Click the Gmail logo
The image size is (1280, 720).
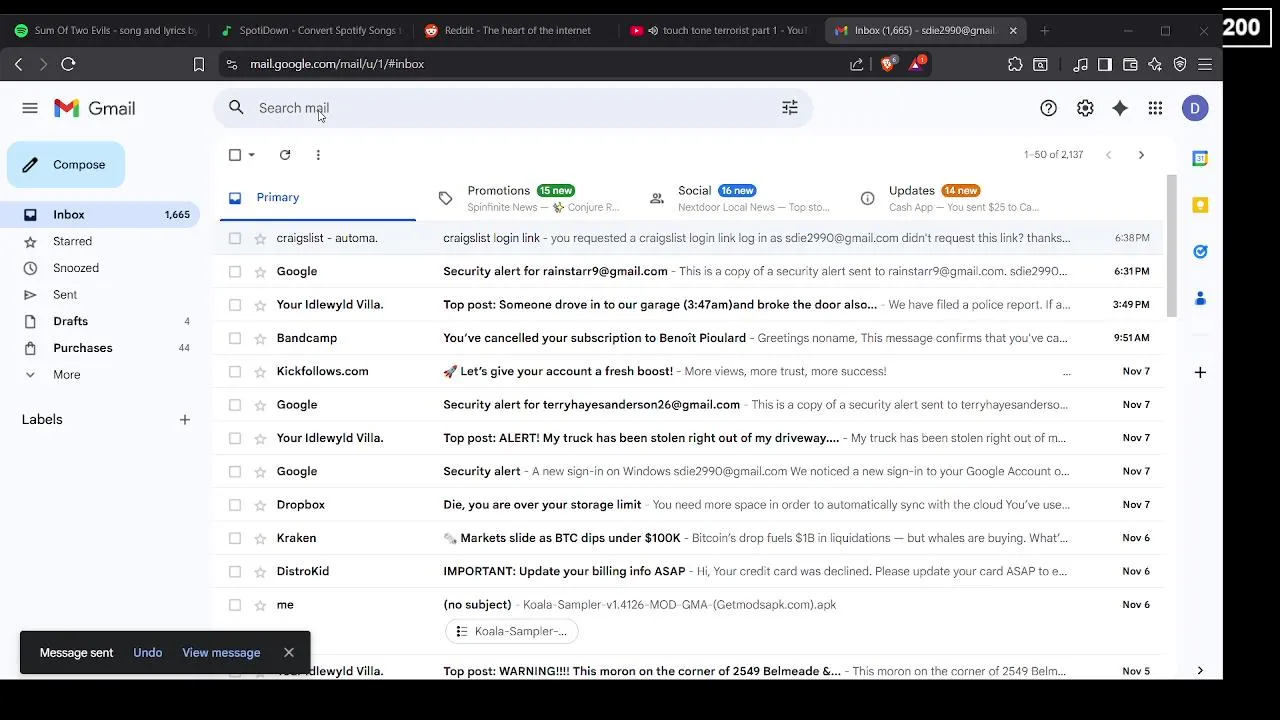coord(95,108)
